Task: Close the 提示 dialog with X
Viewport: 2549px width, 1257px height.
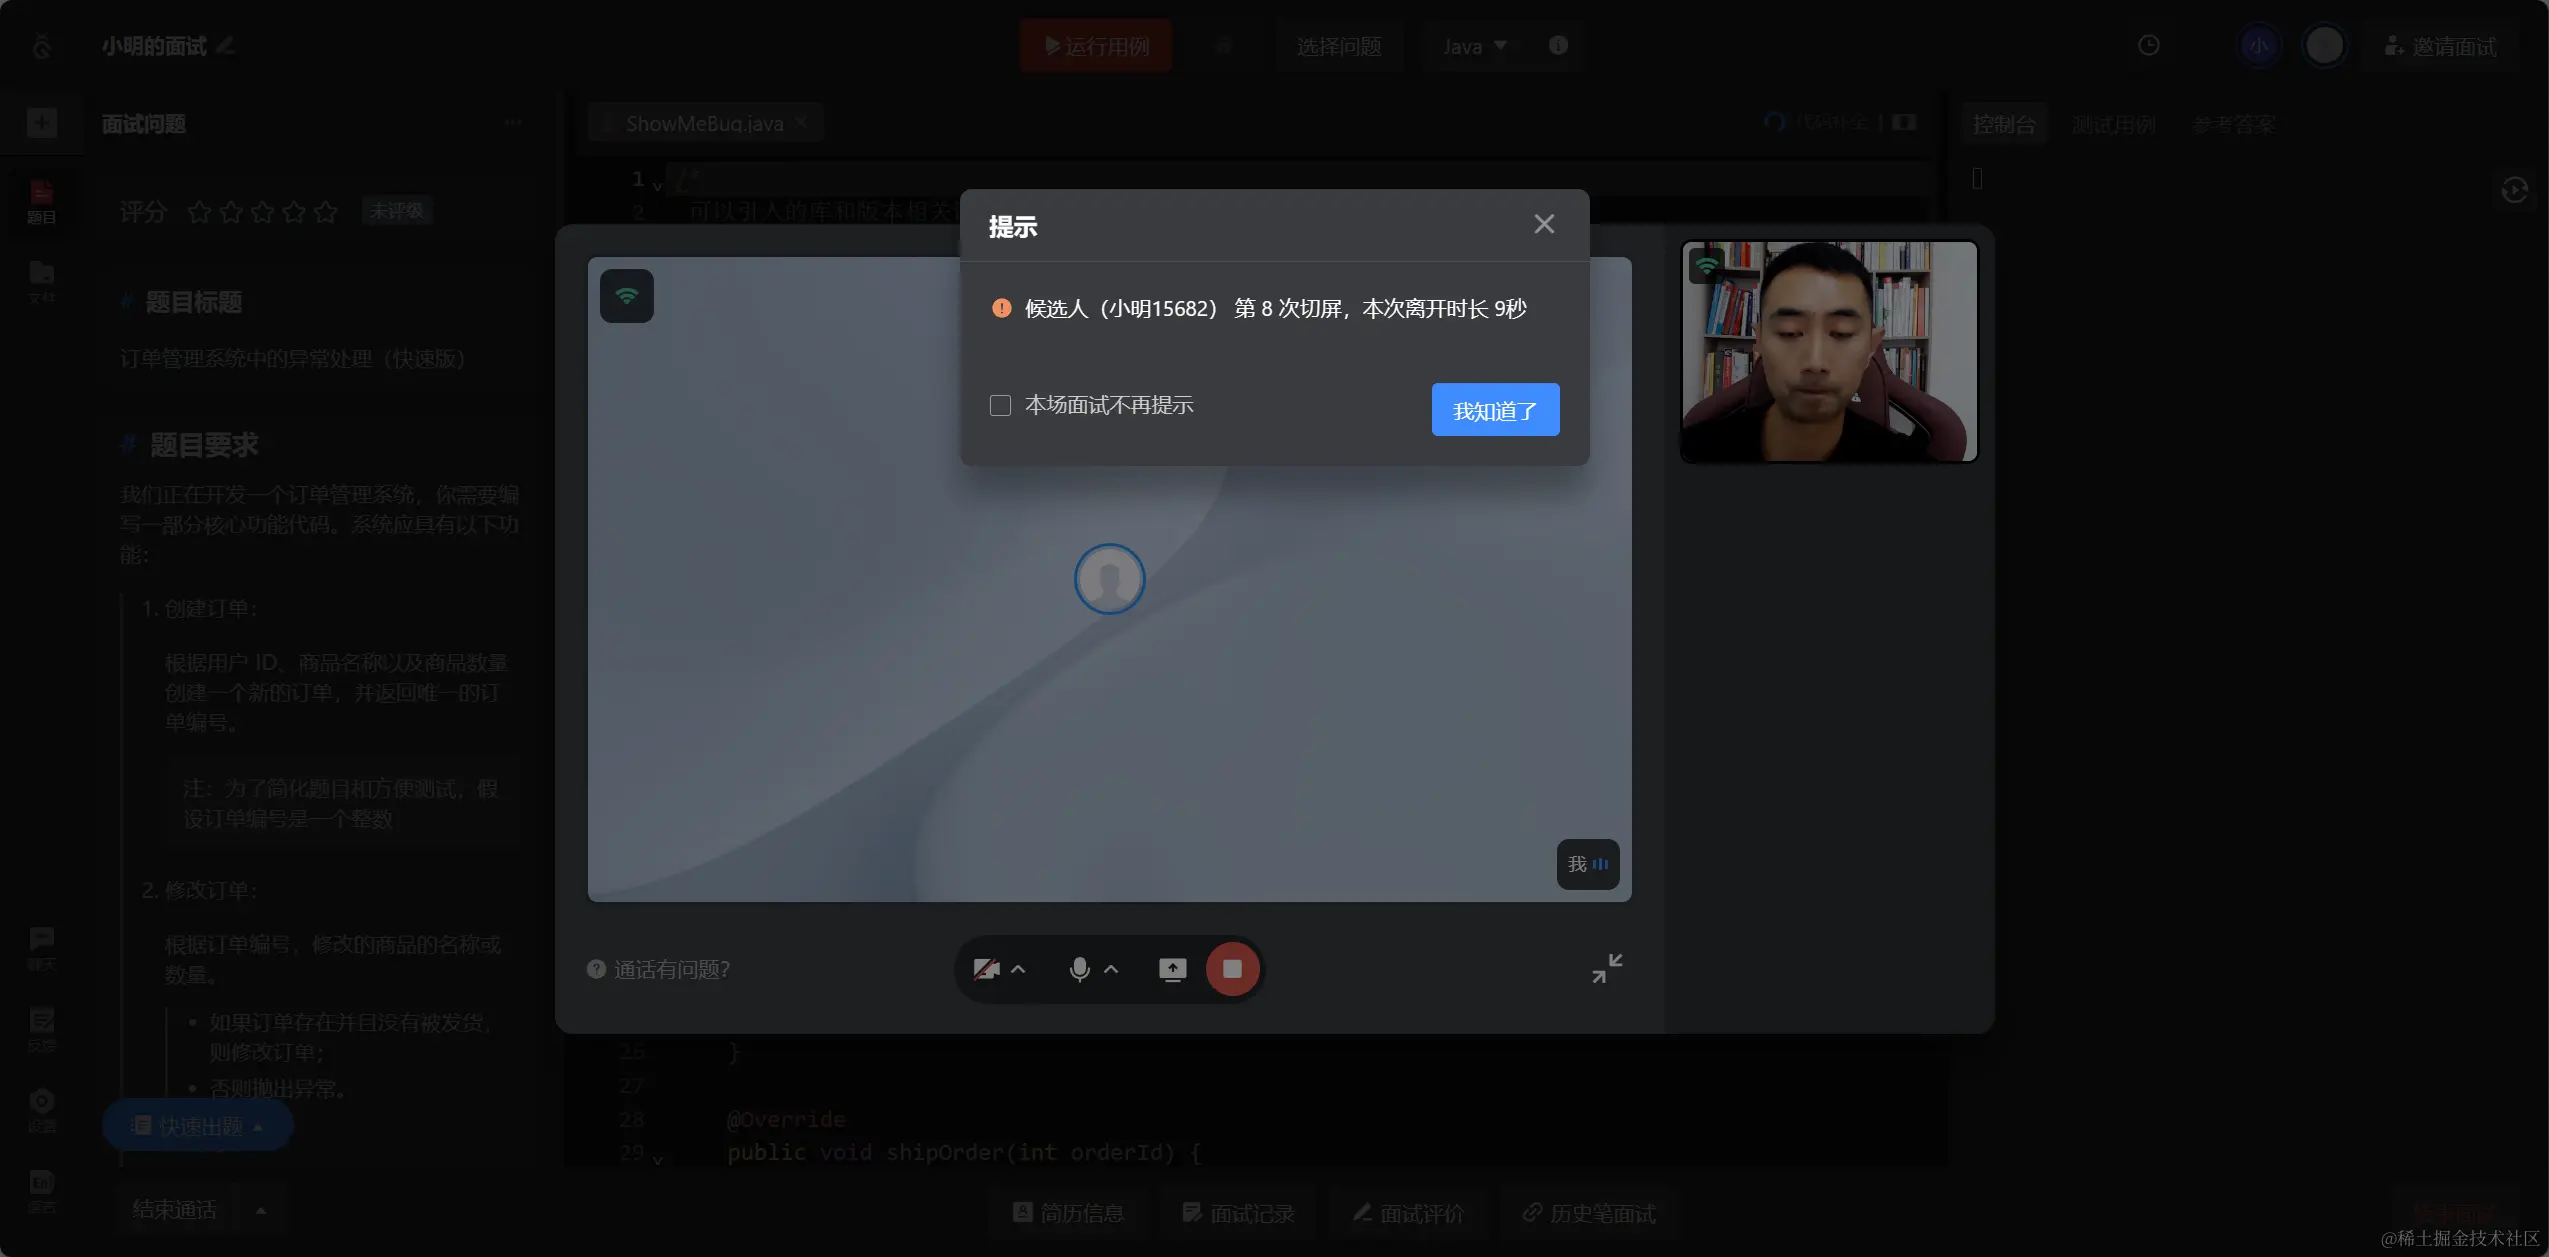Action: pos(1544,224)
